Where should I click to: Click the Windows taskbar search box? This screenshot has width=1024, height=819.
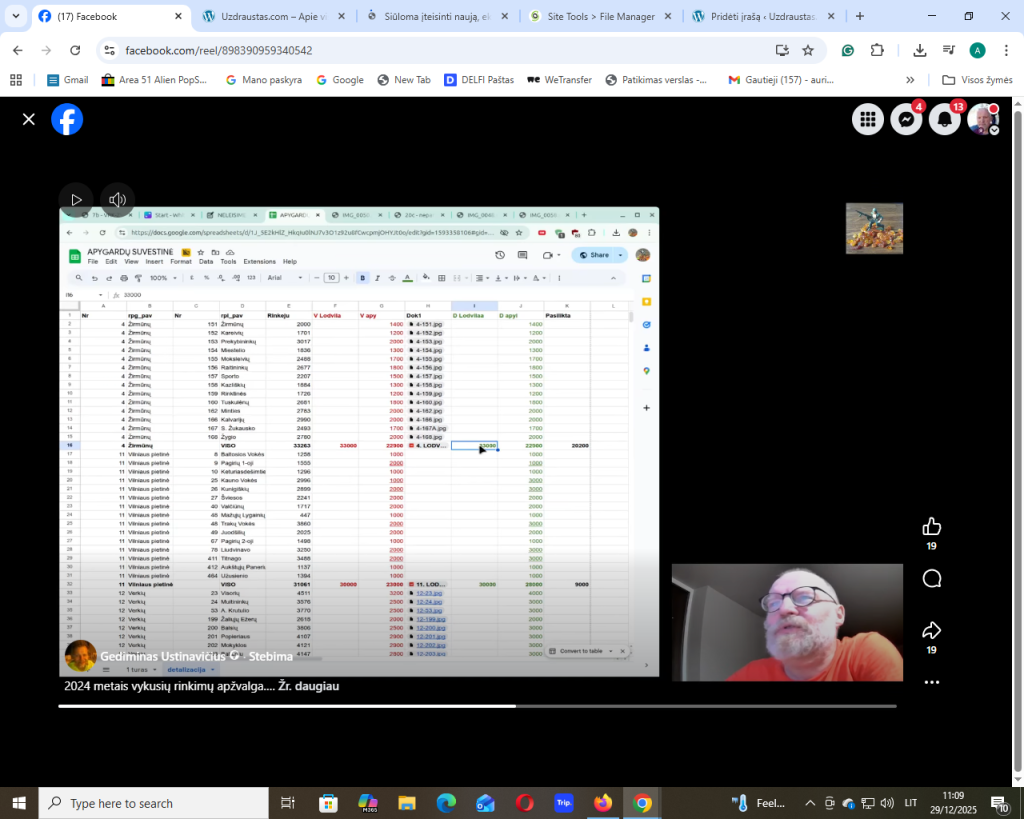[153, 803]
